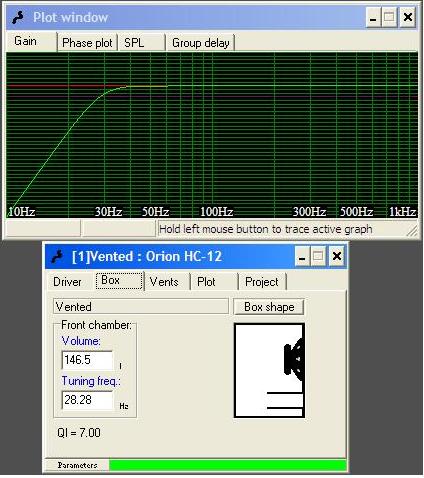
Task: Click the Box shape button
Action: tap(269, 307)
